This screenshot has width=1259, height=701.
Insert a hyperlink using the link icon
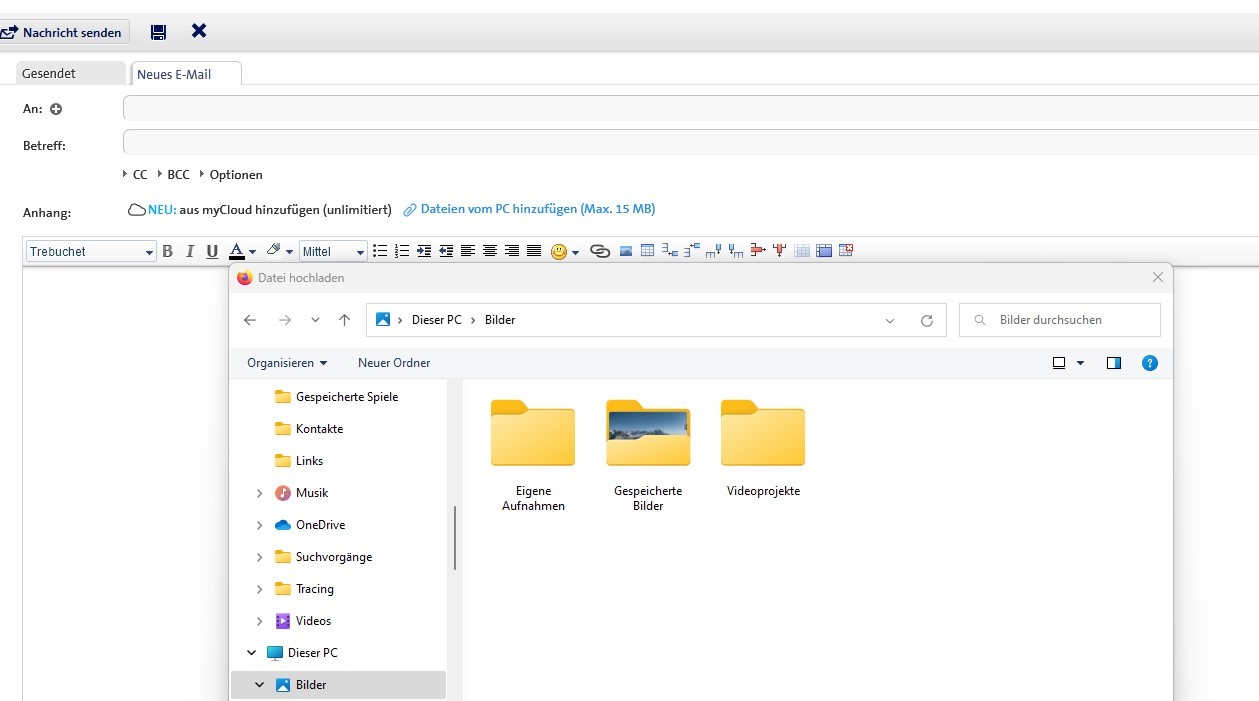tap(600, 251)
